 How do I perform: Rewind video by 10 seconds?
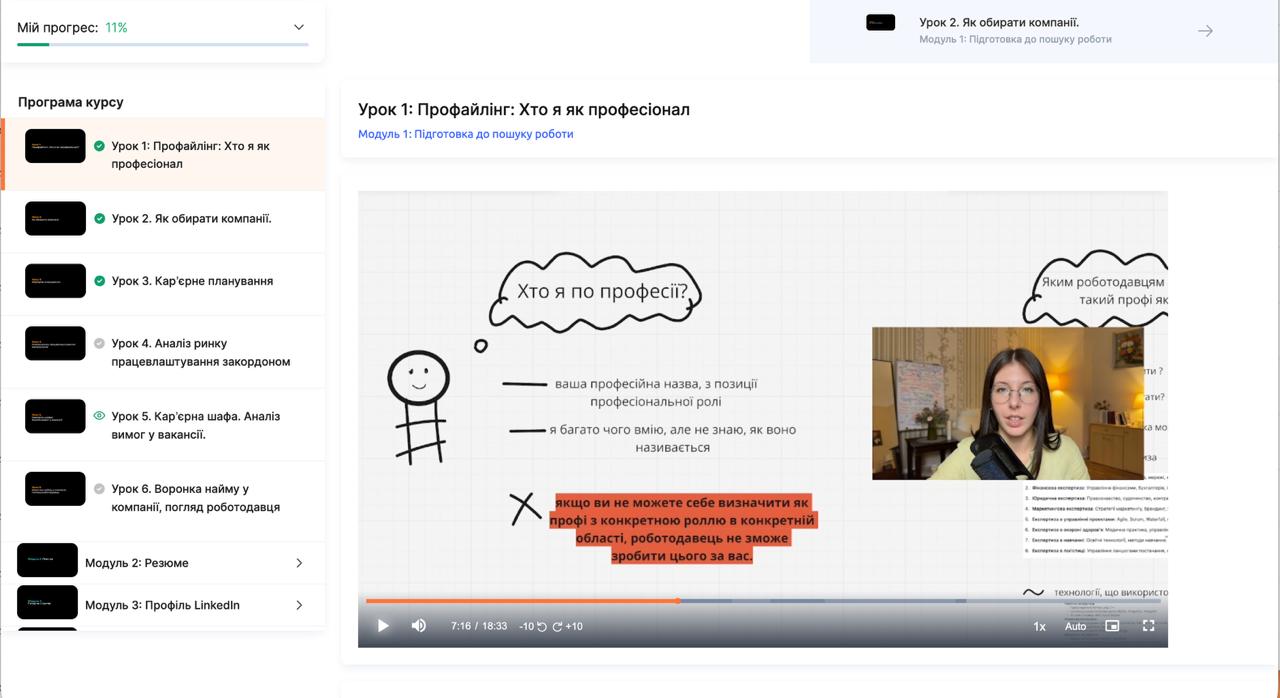533,626
